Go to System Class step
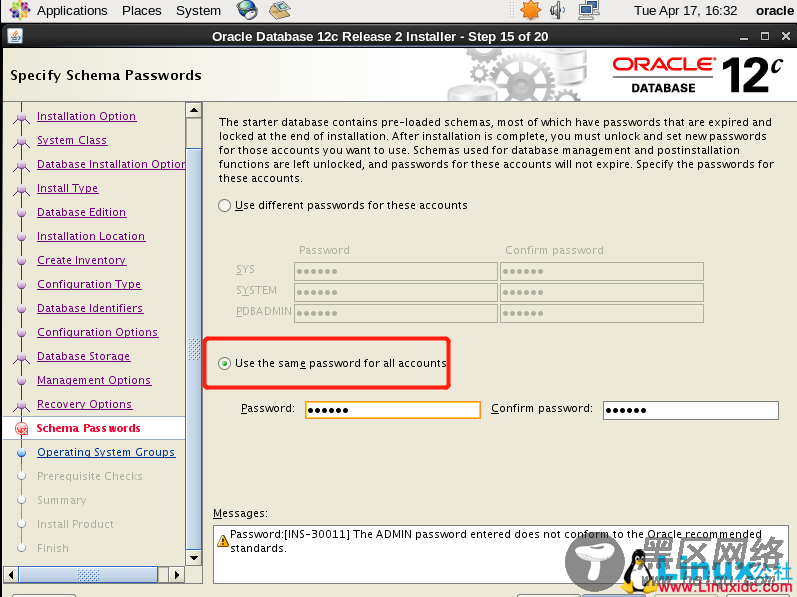The width and height of the screenshot is (797, 597). (x=72, y=140)
